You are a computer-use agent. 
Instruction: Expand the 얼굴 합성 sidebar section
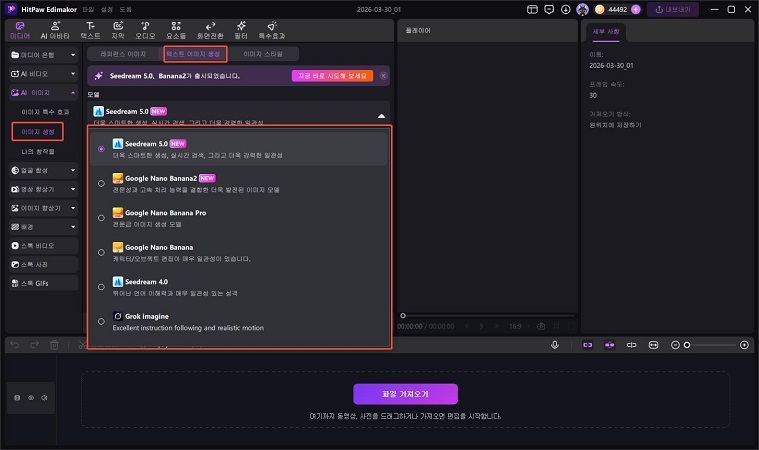[44, 170]
